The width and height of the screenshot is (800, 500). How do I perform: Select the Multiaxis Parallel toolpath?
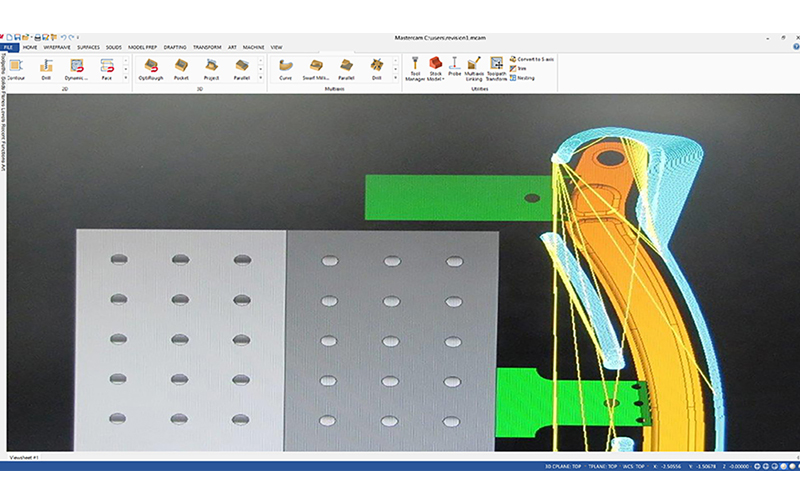346,69
